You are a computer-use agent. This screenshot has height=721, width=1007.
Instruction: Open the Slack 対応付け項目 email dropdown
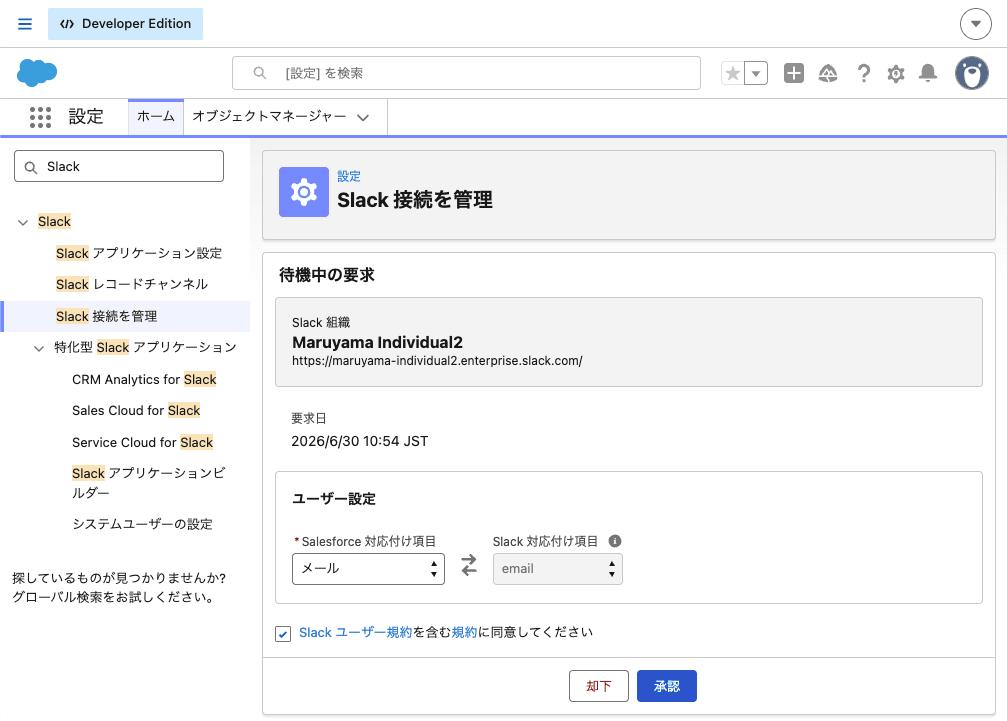pyautogui.click(x=557, y=569)
